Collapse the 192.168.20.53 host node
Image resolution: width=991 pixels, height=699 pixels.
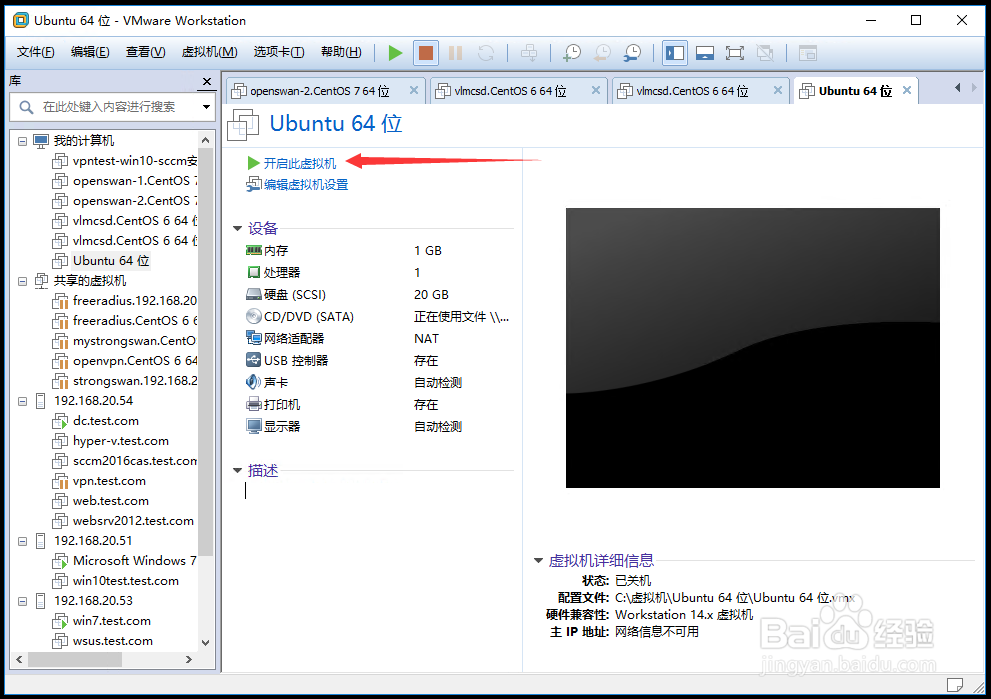click(23, 602)
